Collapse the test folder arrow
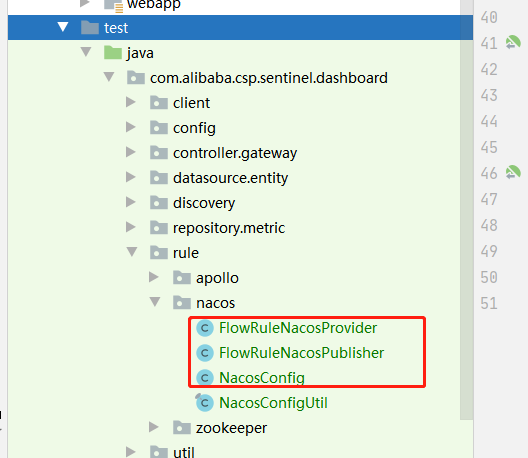This screenshot has width=528, height=458. (x=63, y=27)
